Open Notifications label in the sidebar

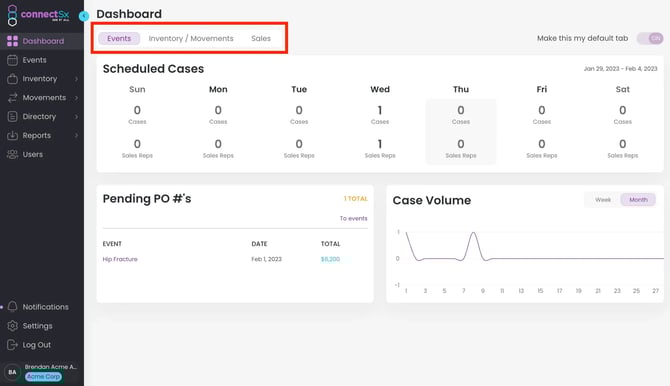(x=45, y=307)
